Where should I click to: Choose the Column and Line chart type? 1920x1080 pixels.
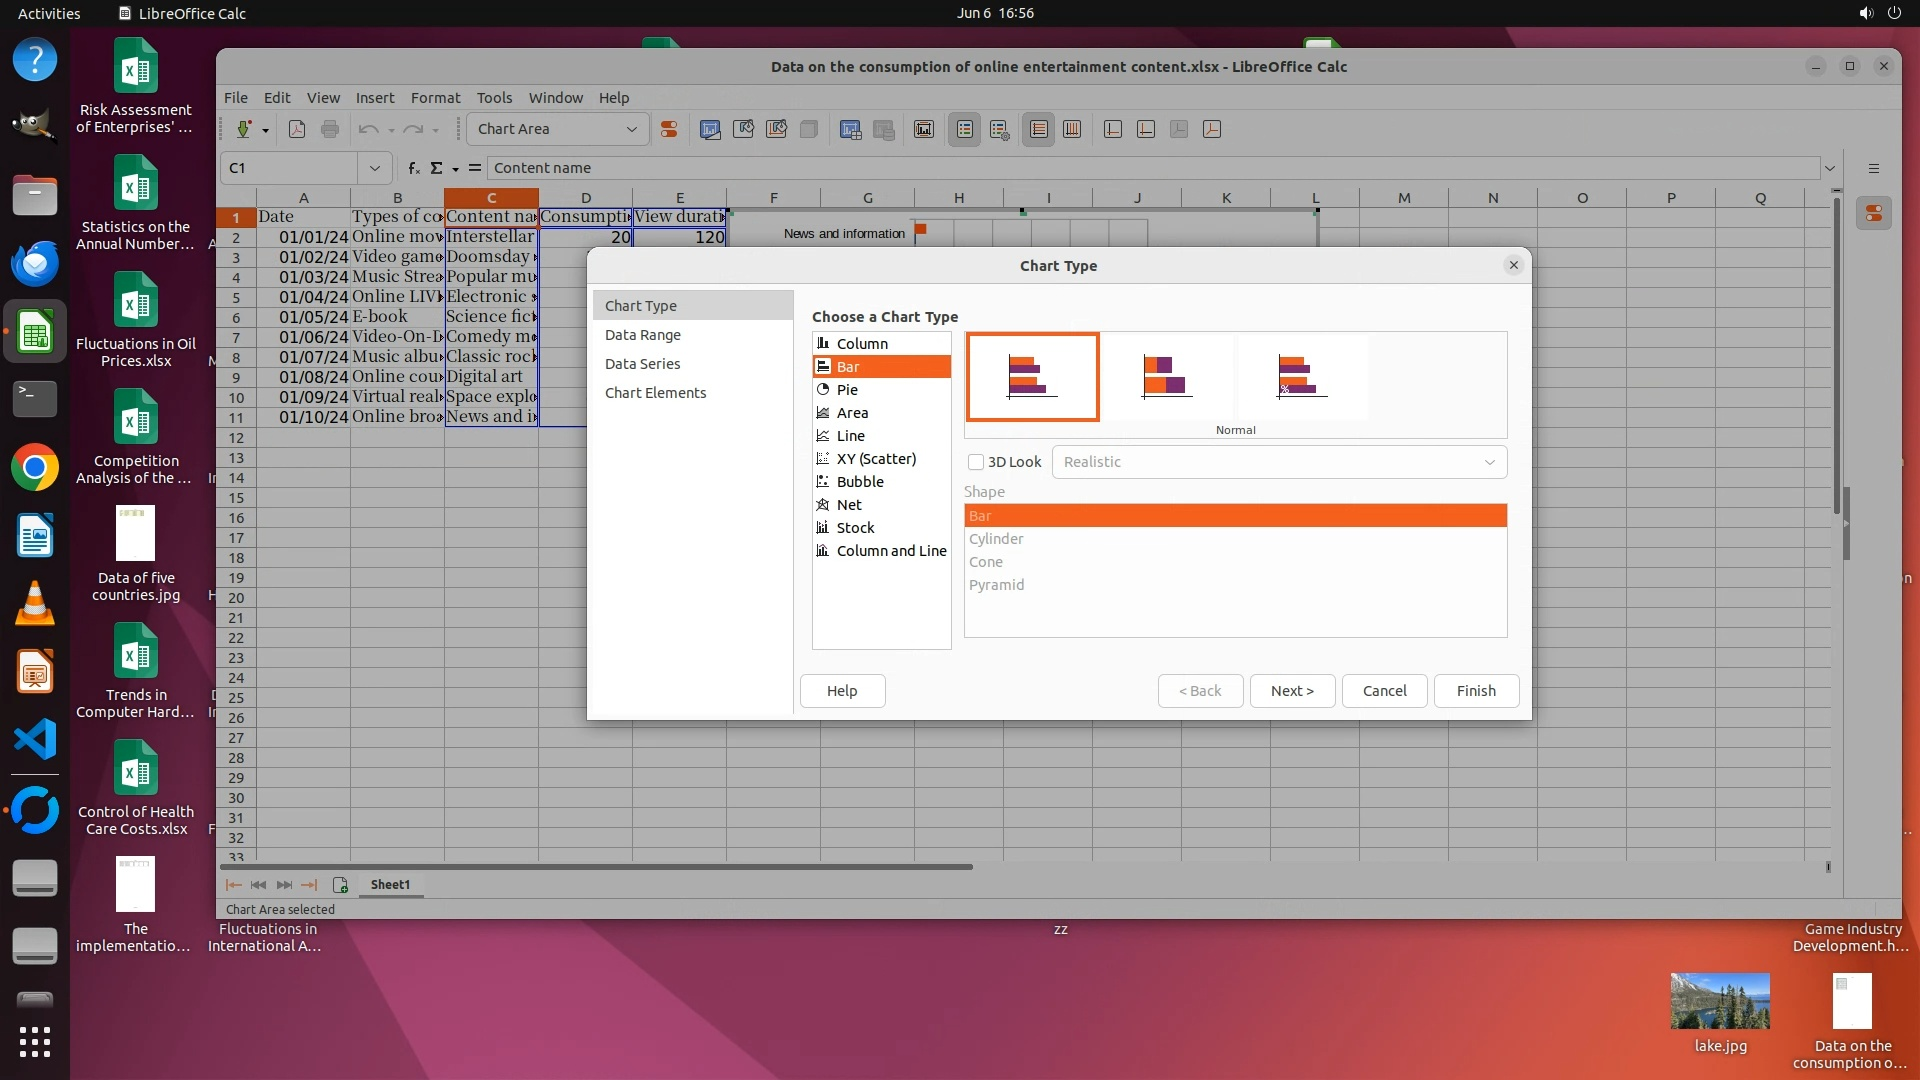pyautogui.click(x=890, y=551)
